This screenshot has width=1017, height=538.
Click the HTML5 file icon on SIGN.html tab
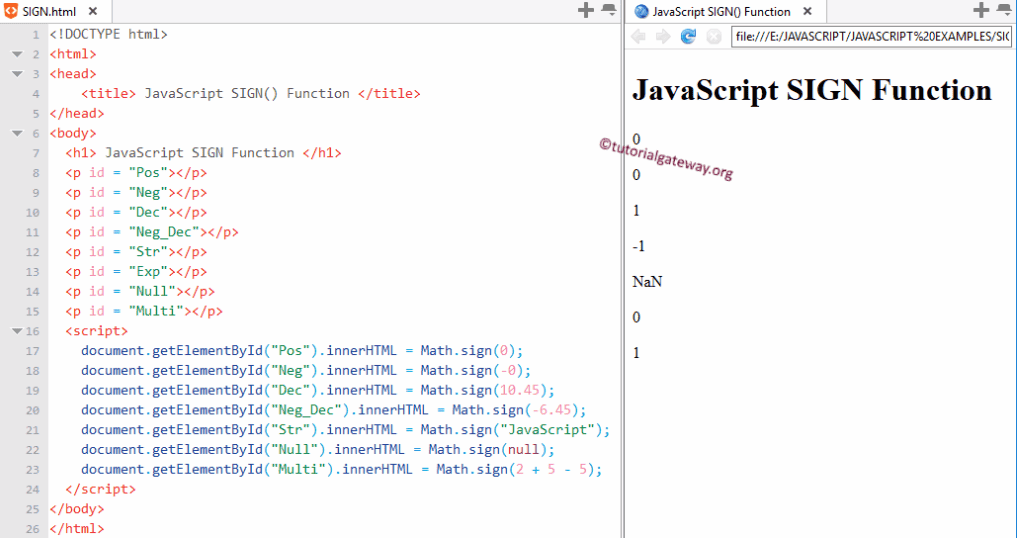11,11
